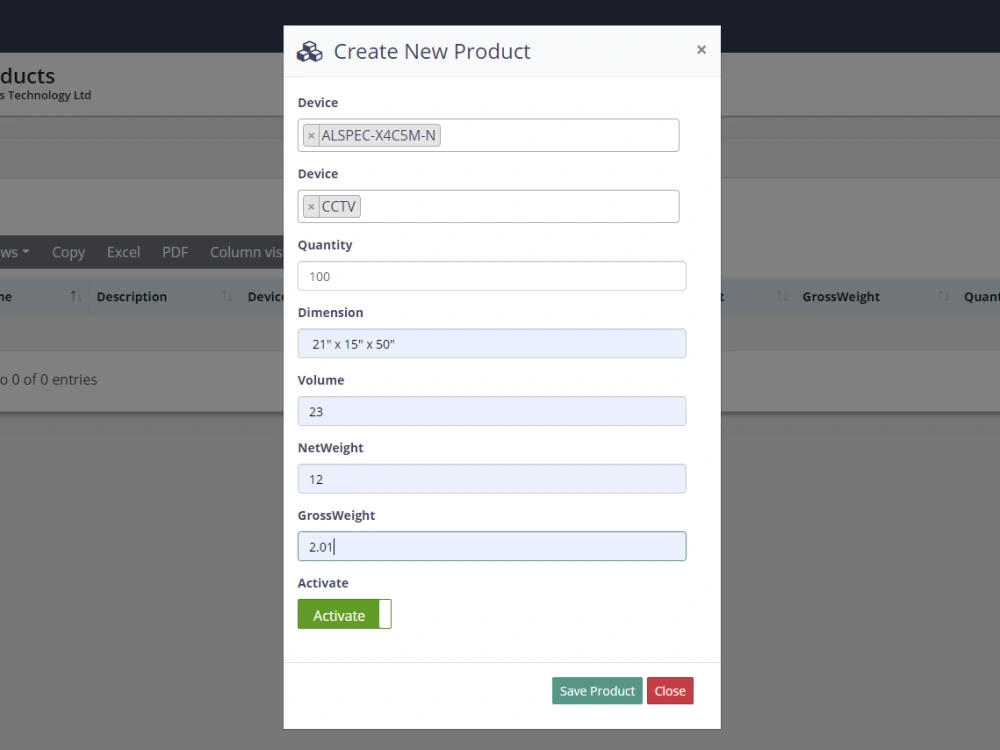Remove the ALSPEC-X4C5M-N device tag
The width and height of the screenshot is (1000, 750).
pos(311,136)
